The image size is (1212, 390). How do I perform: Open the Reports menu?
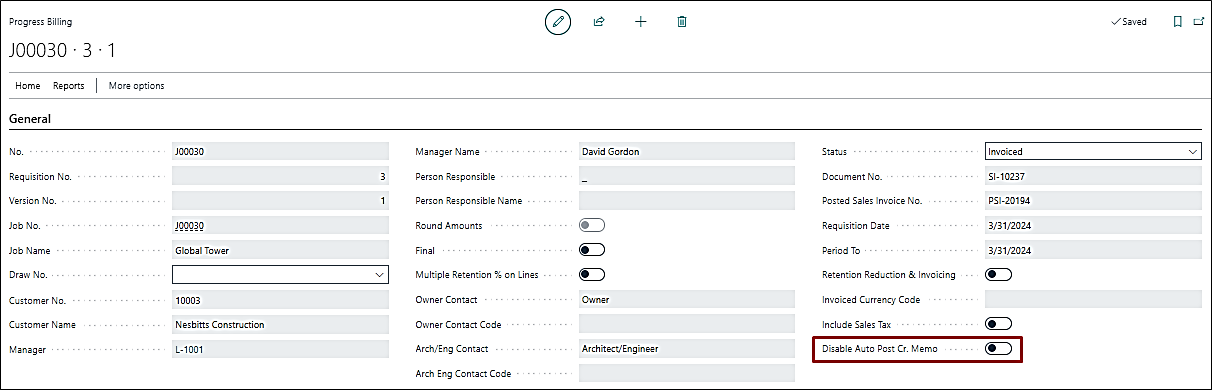[69, 86]
